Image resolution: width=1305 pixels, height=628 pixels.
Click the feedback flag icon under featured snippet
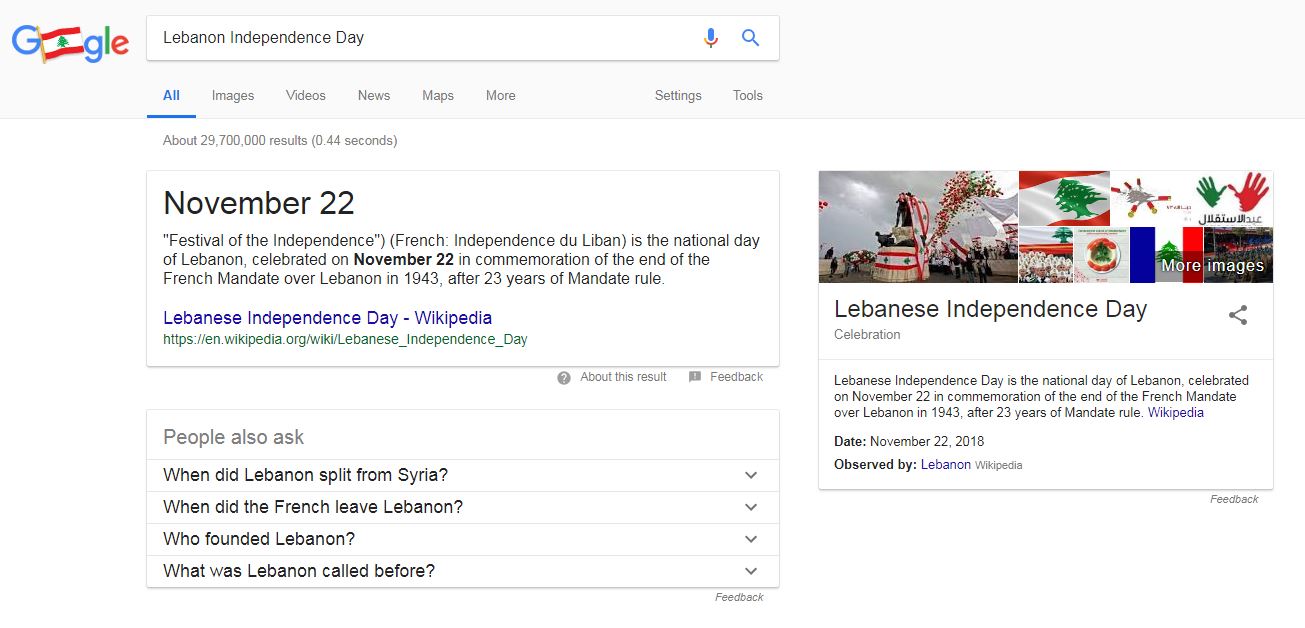point(695,377)
